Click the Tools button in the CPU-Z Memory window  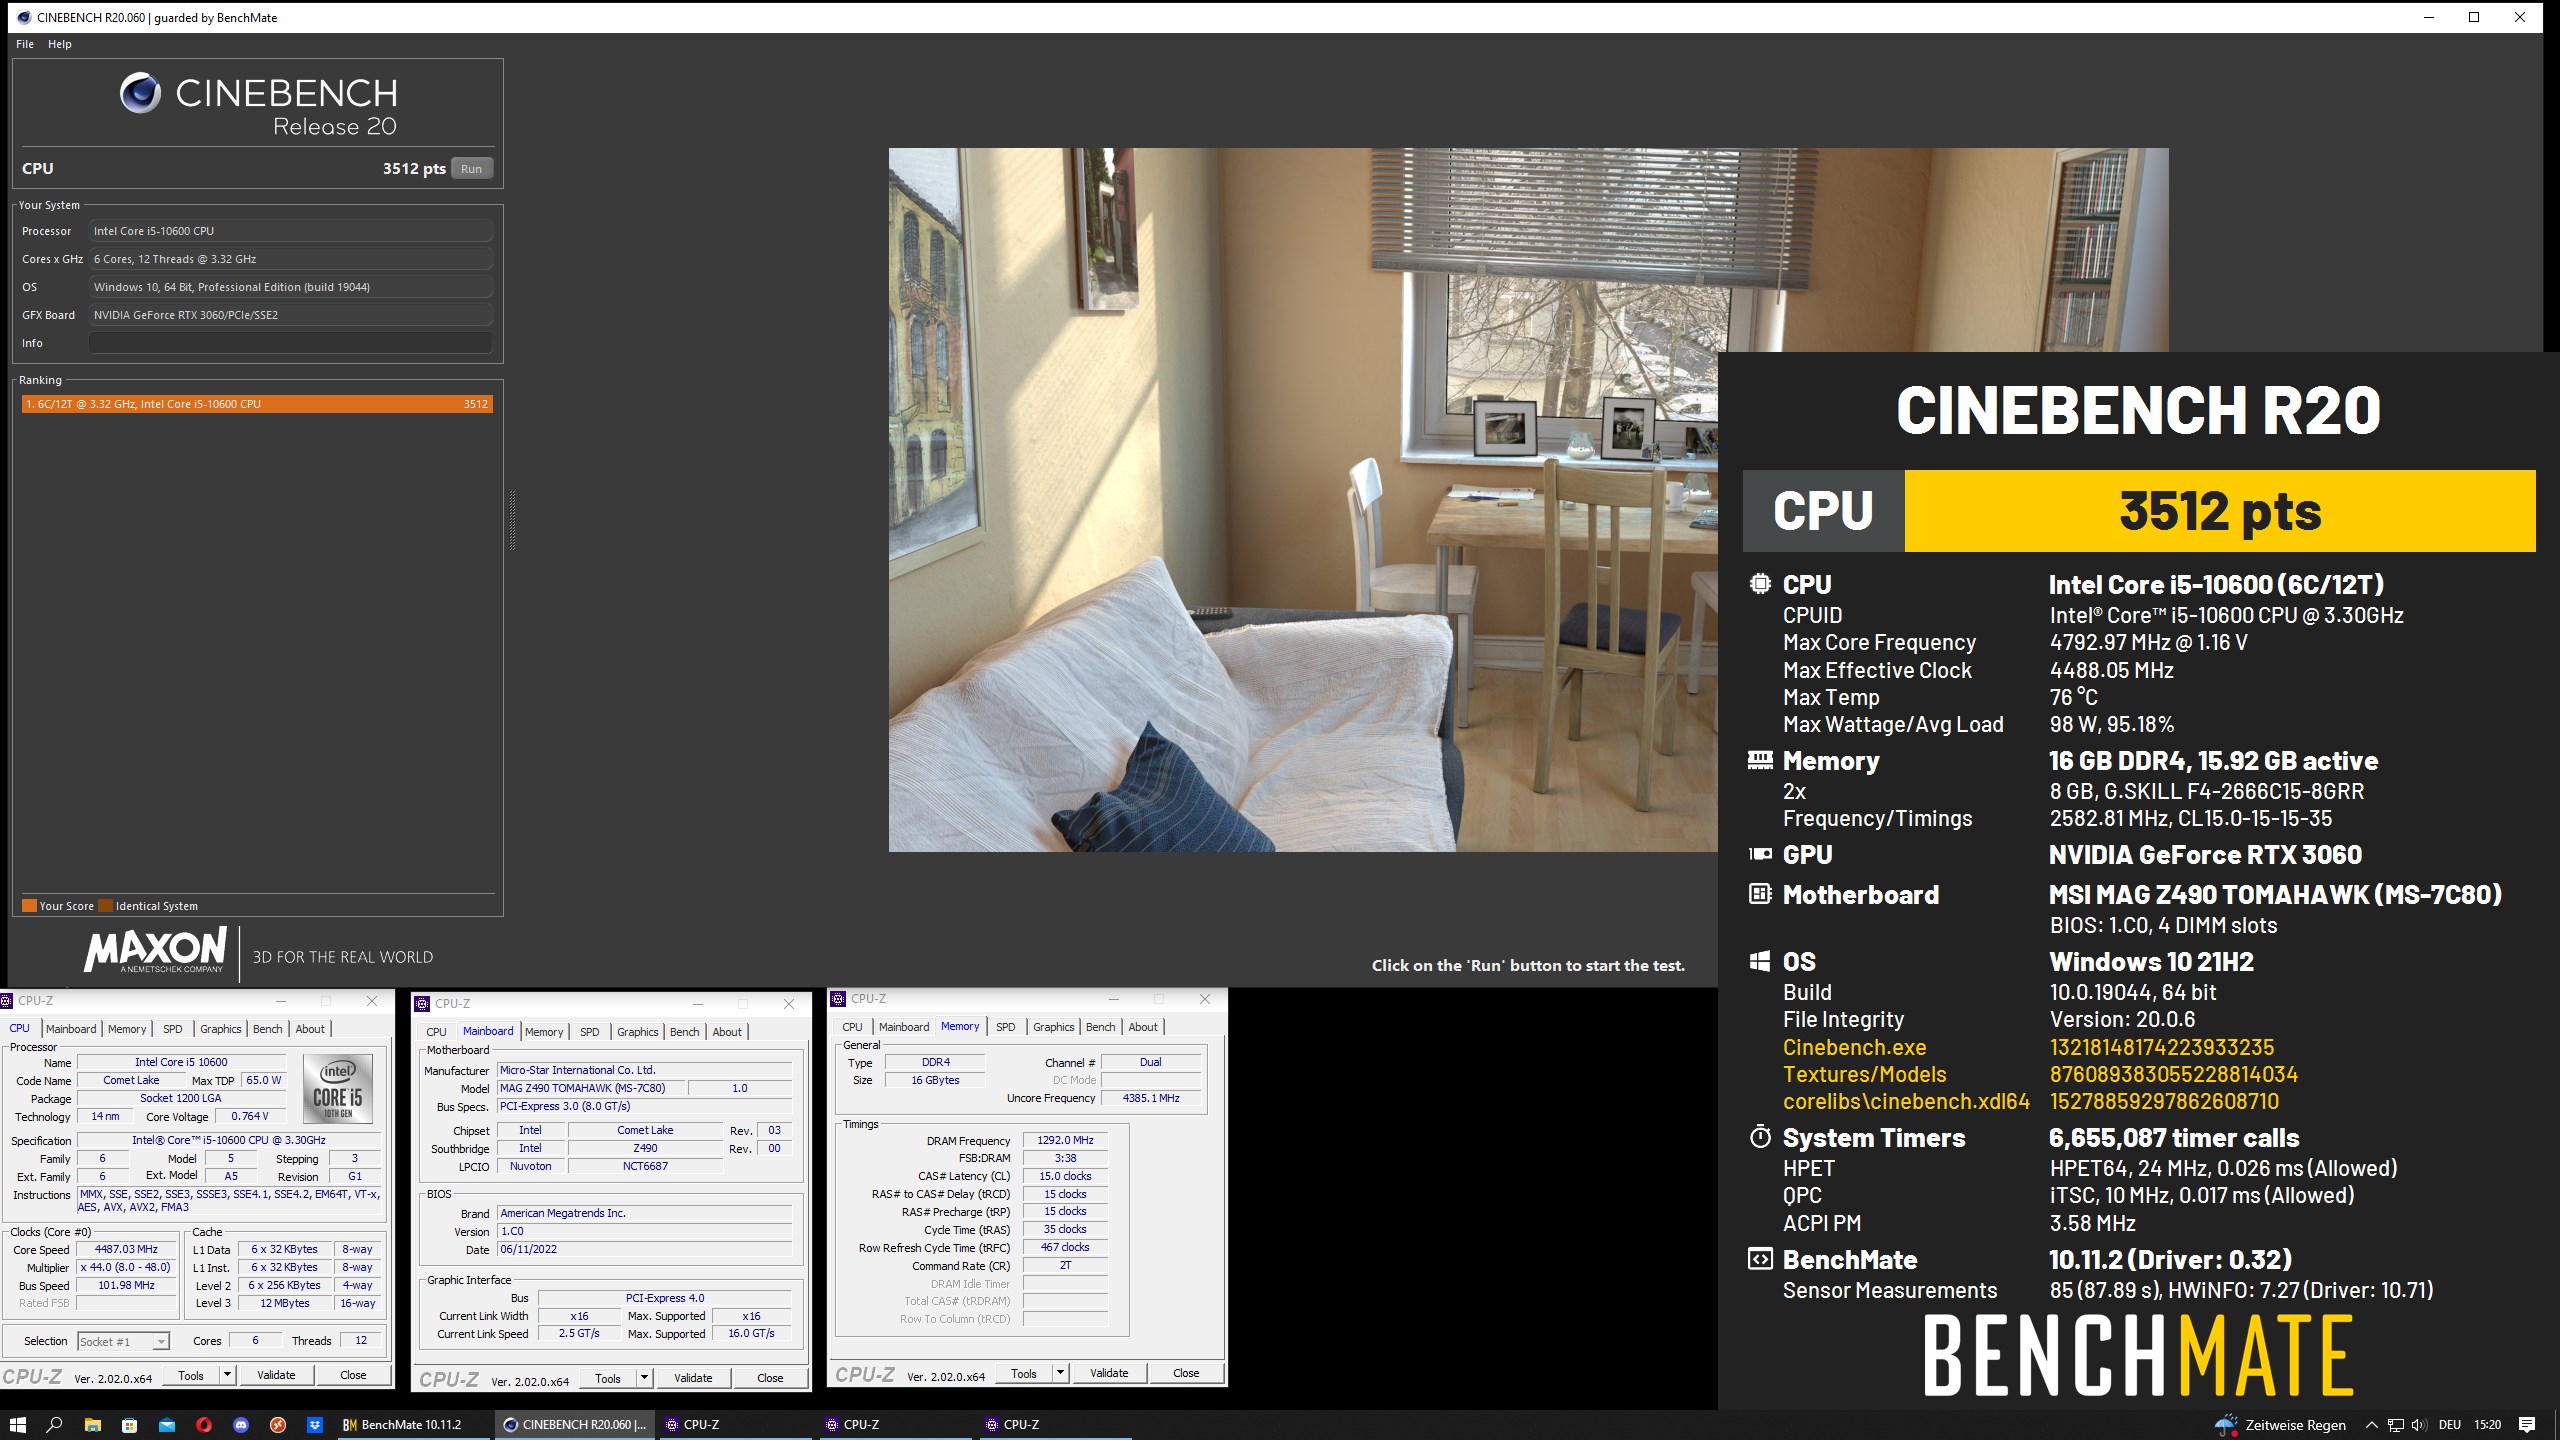tap(1024, 1373)
